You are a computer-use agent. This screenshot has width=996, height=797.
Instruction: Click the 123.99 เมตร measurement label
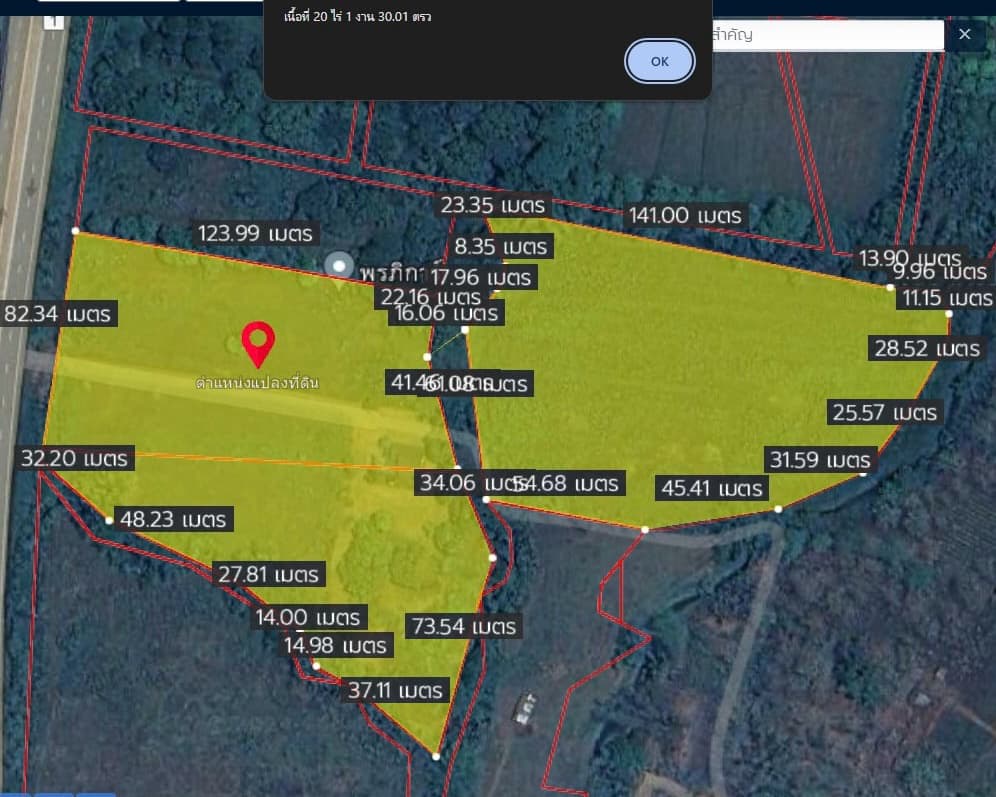click(x=256, y=234)
